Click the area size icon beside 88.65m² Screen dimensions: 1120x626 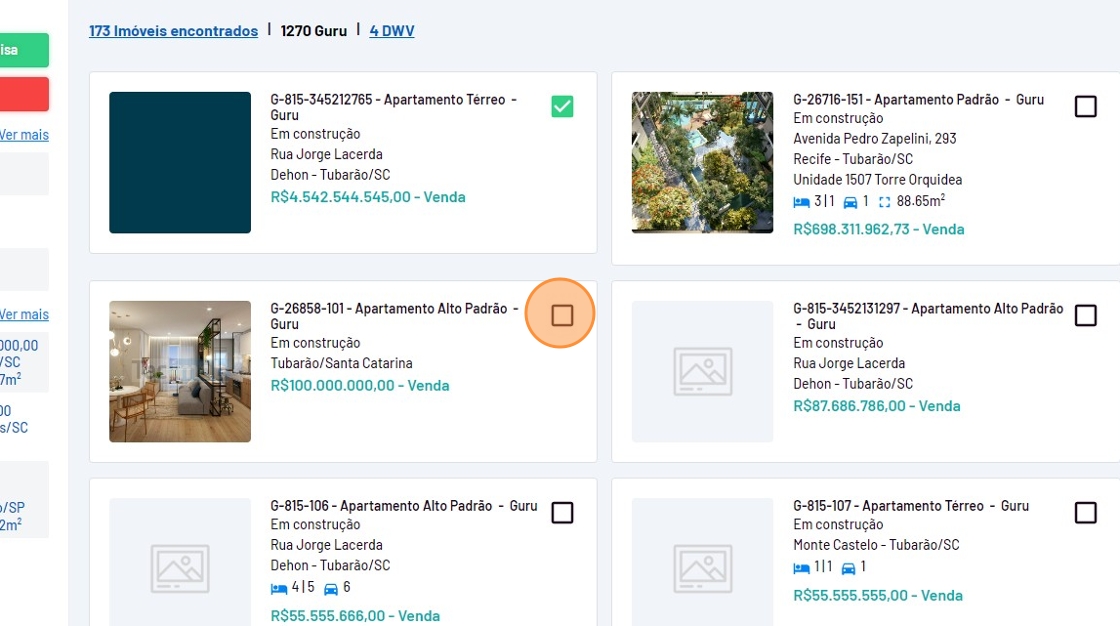(883, 202)
